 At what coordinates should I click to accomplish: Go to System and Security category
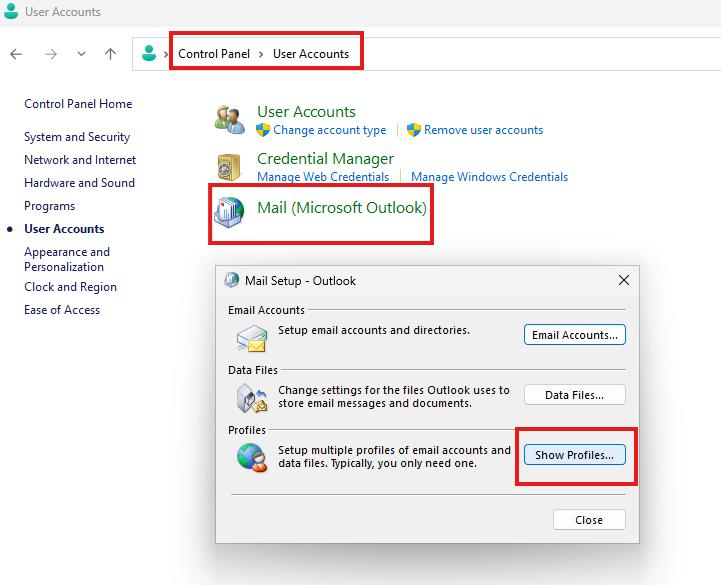pos(77,137)
